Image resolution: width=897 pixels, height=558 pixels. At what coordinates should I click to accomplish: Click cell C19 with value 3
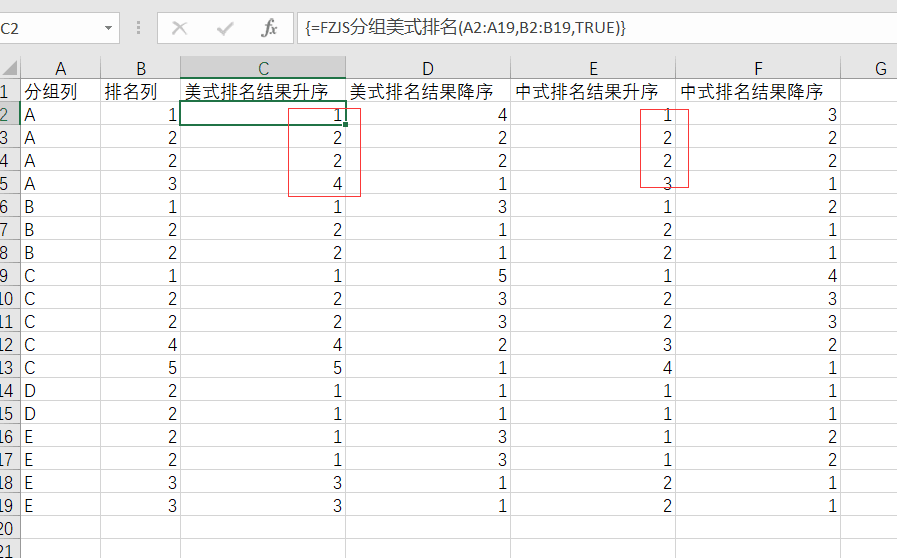pos(263,505)
